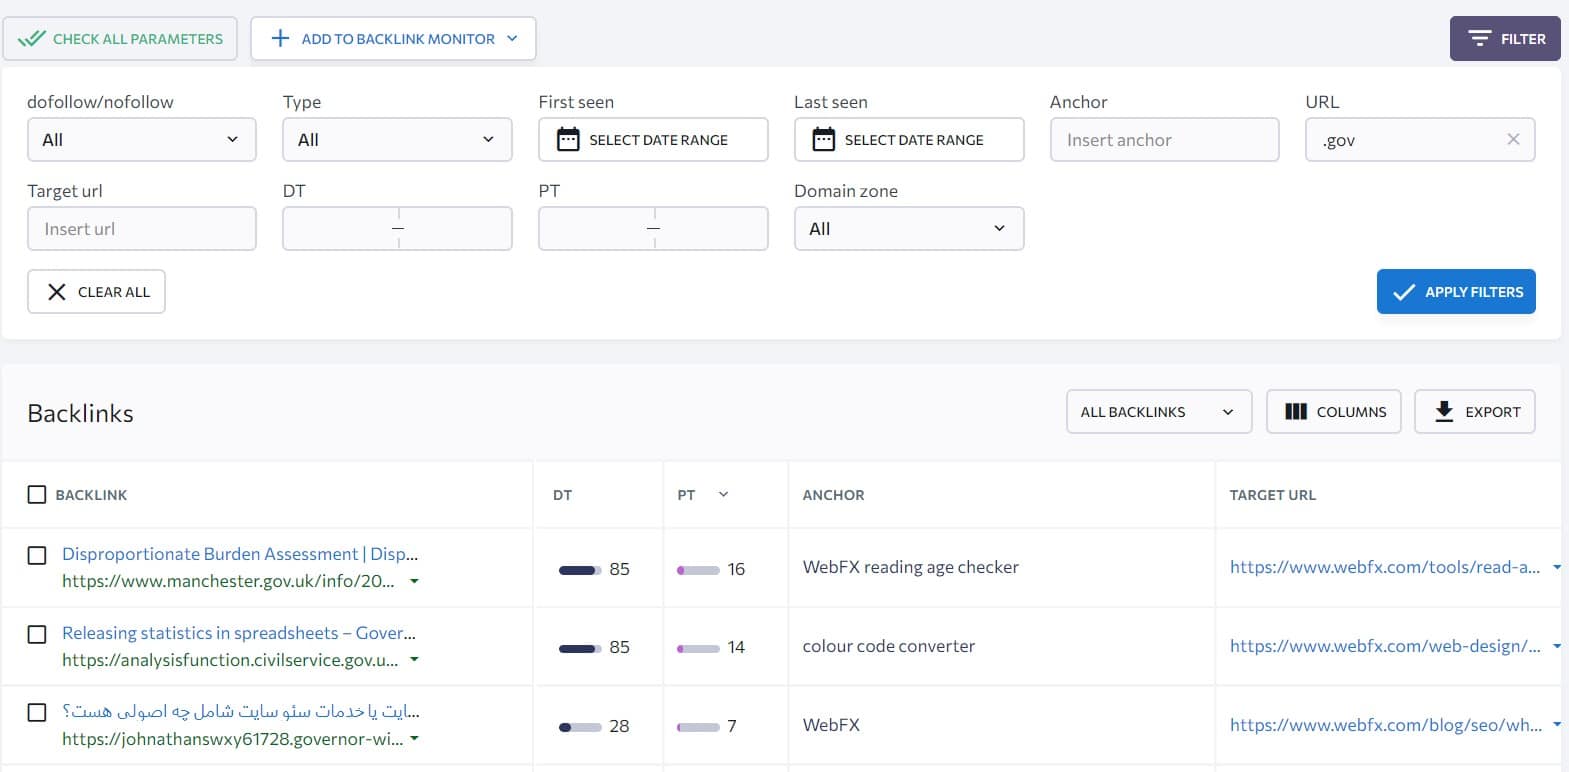This screenshot has width=1569, height=772.
Task: Open the All Backlinks dropdown
Action: click(x=1159, y=412)
